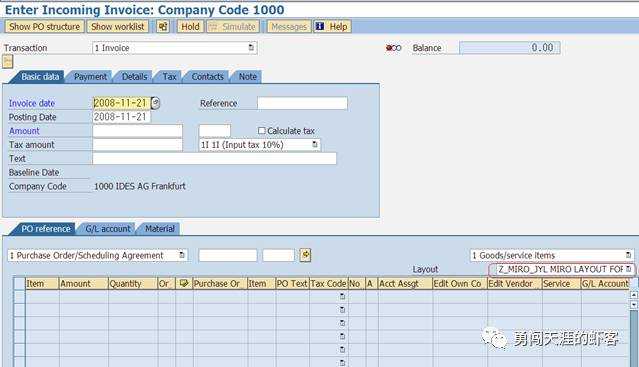
Task: Click the Balance amount field
Action: coord(510,48)
